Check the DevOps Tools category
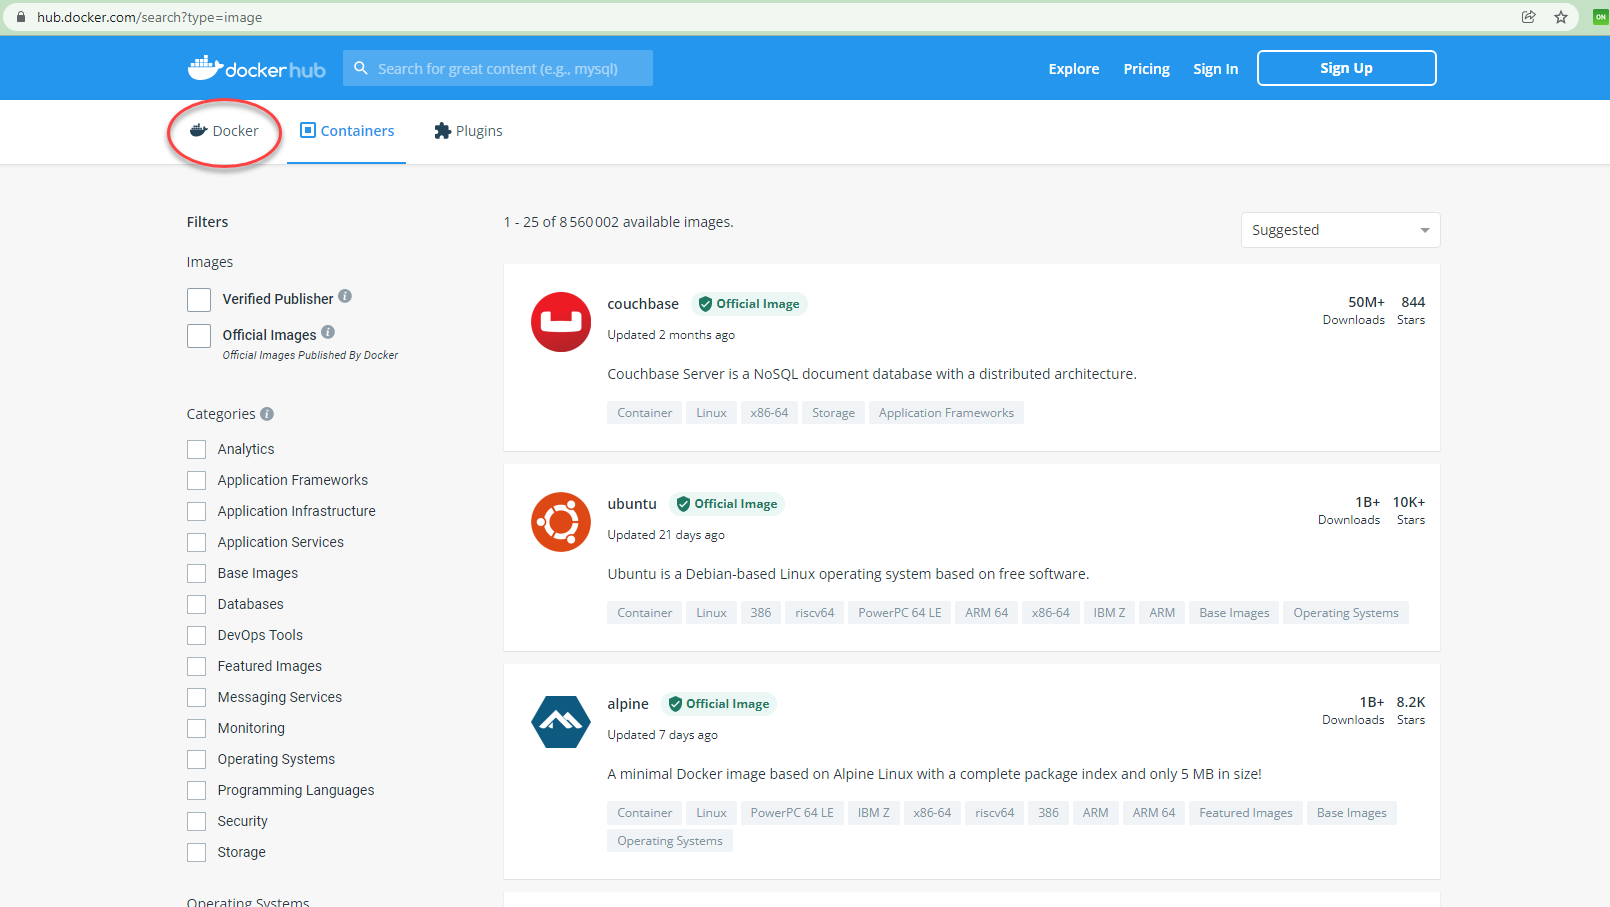The width and height of the screenshot is (1610, 907). pos(197,636)
